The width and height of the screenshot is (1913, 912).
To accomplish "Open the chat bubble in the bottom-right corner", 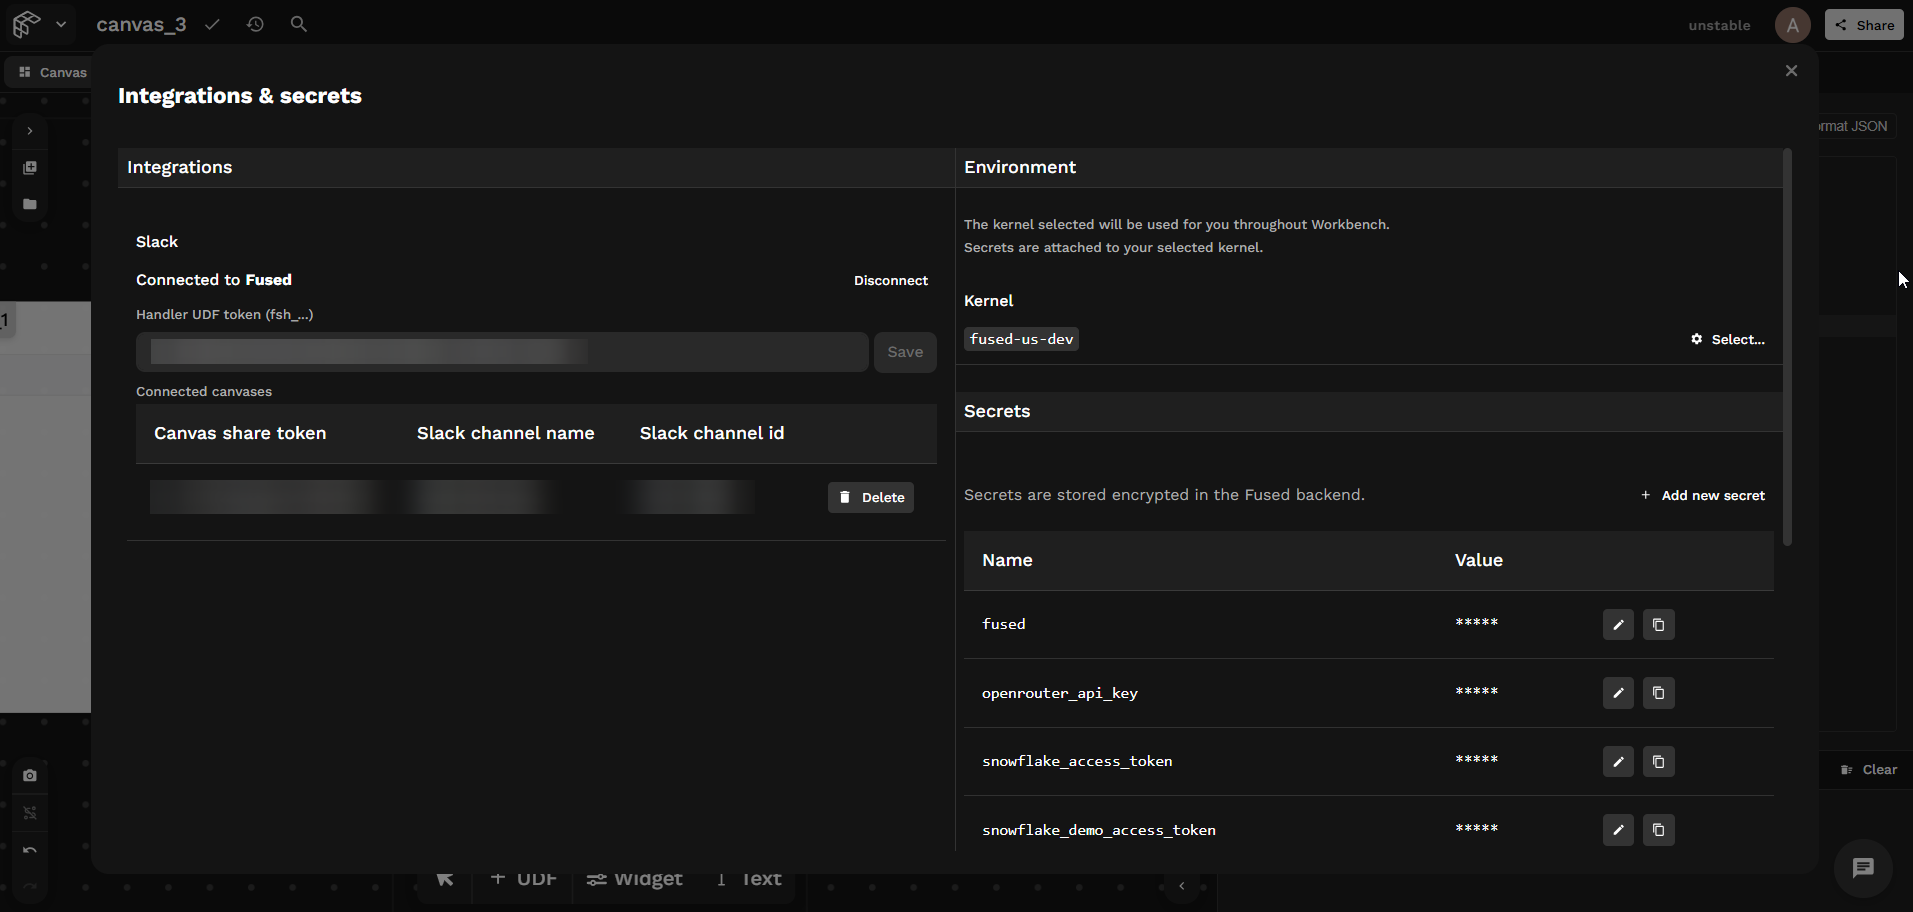I will [x=1861, y=868].
